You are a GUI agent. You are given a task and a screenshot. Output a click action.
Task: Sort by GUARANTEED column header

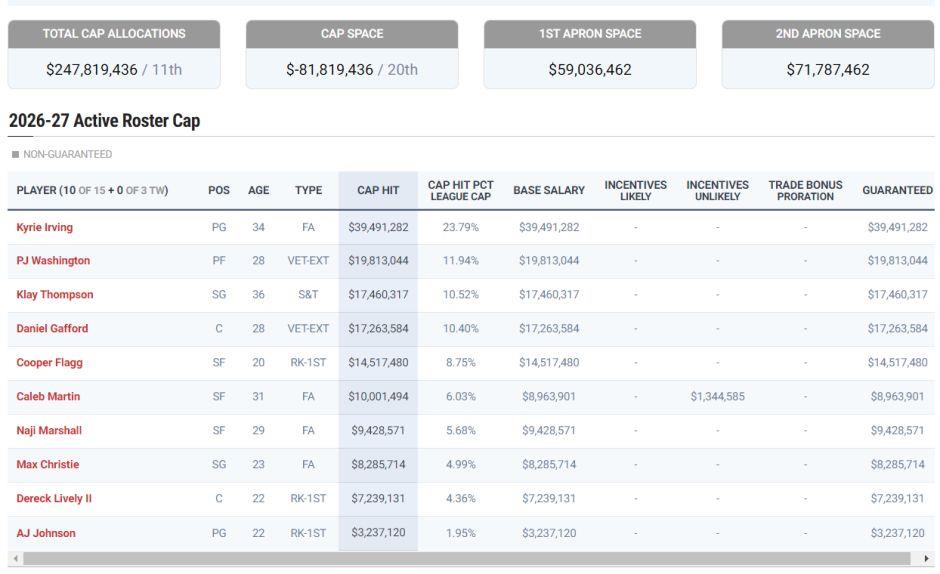point(897,190)
